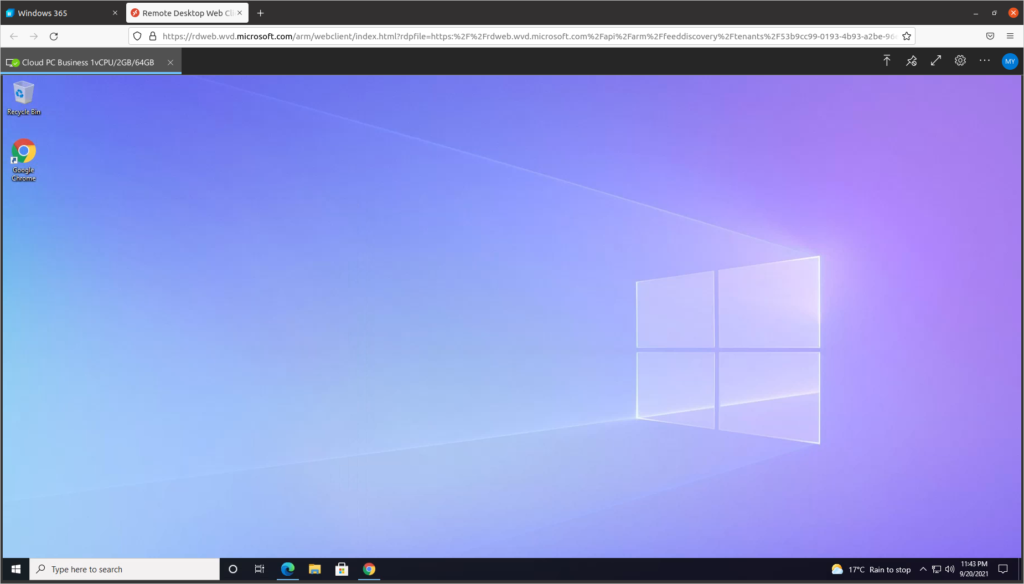This screenshot has height=584, width=1024.
Task: Select the Recycle Bin desktop icon
Action: (24, 98)
